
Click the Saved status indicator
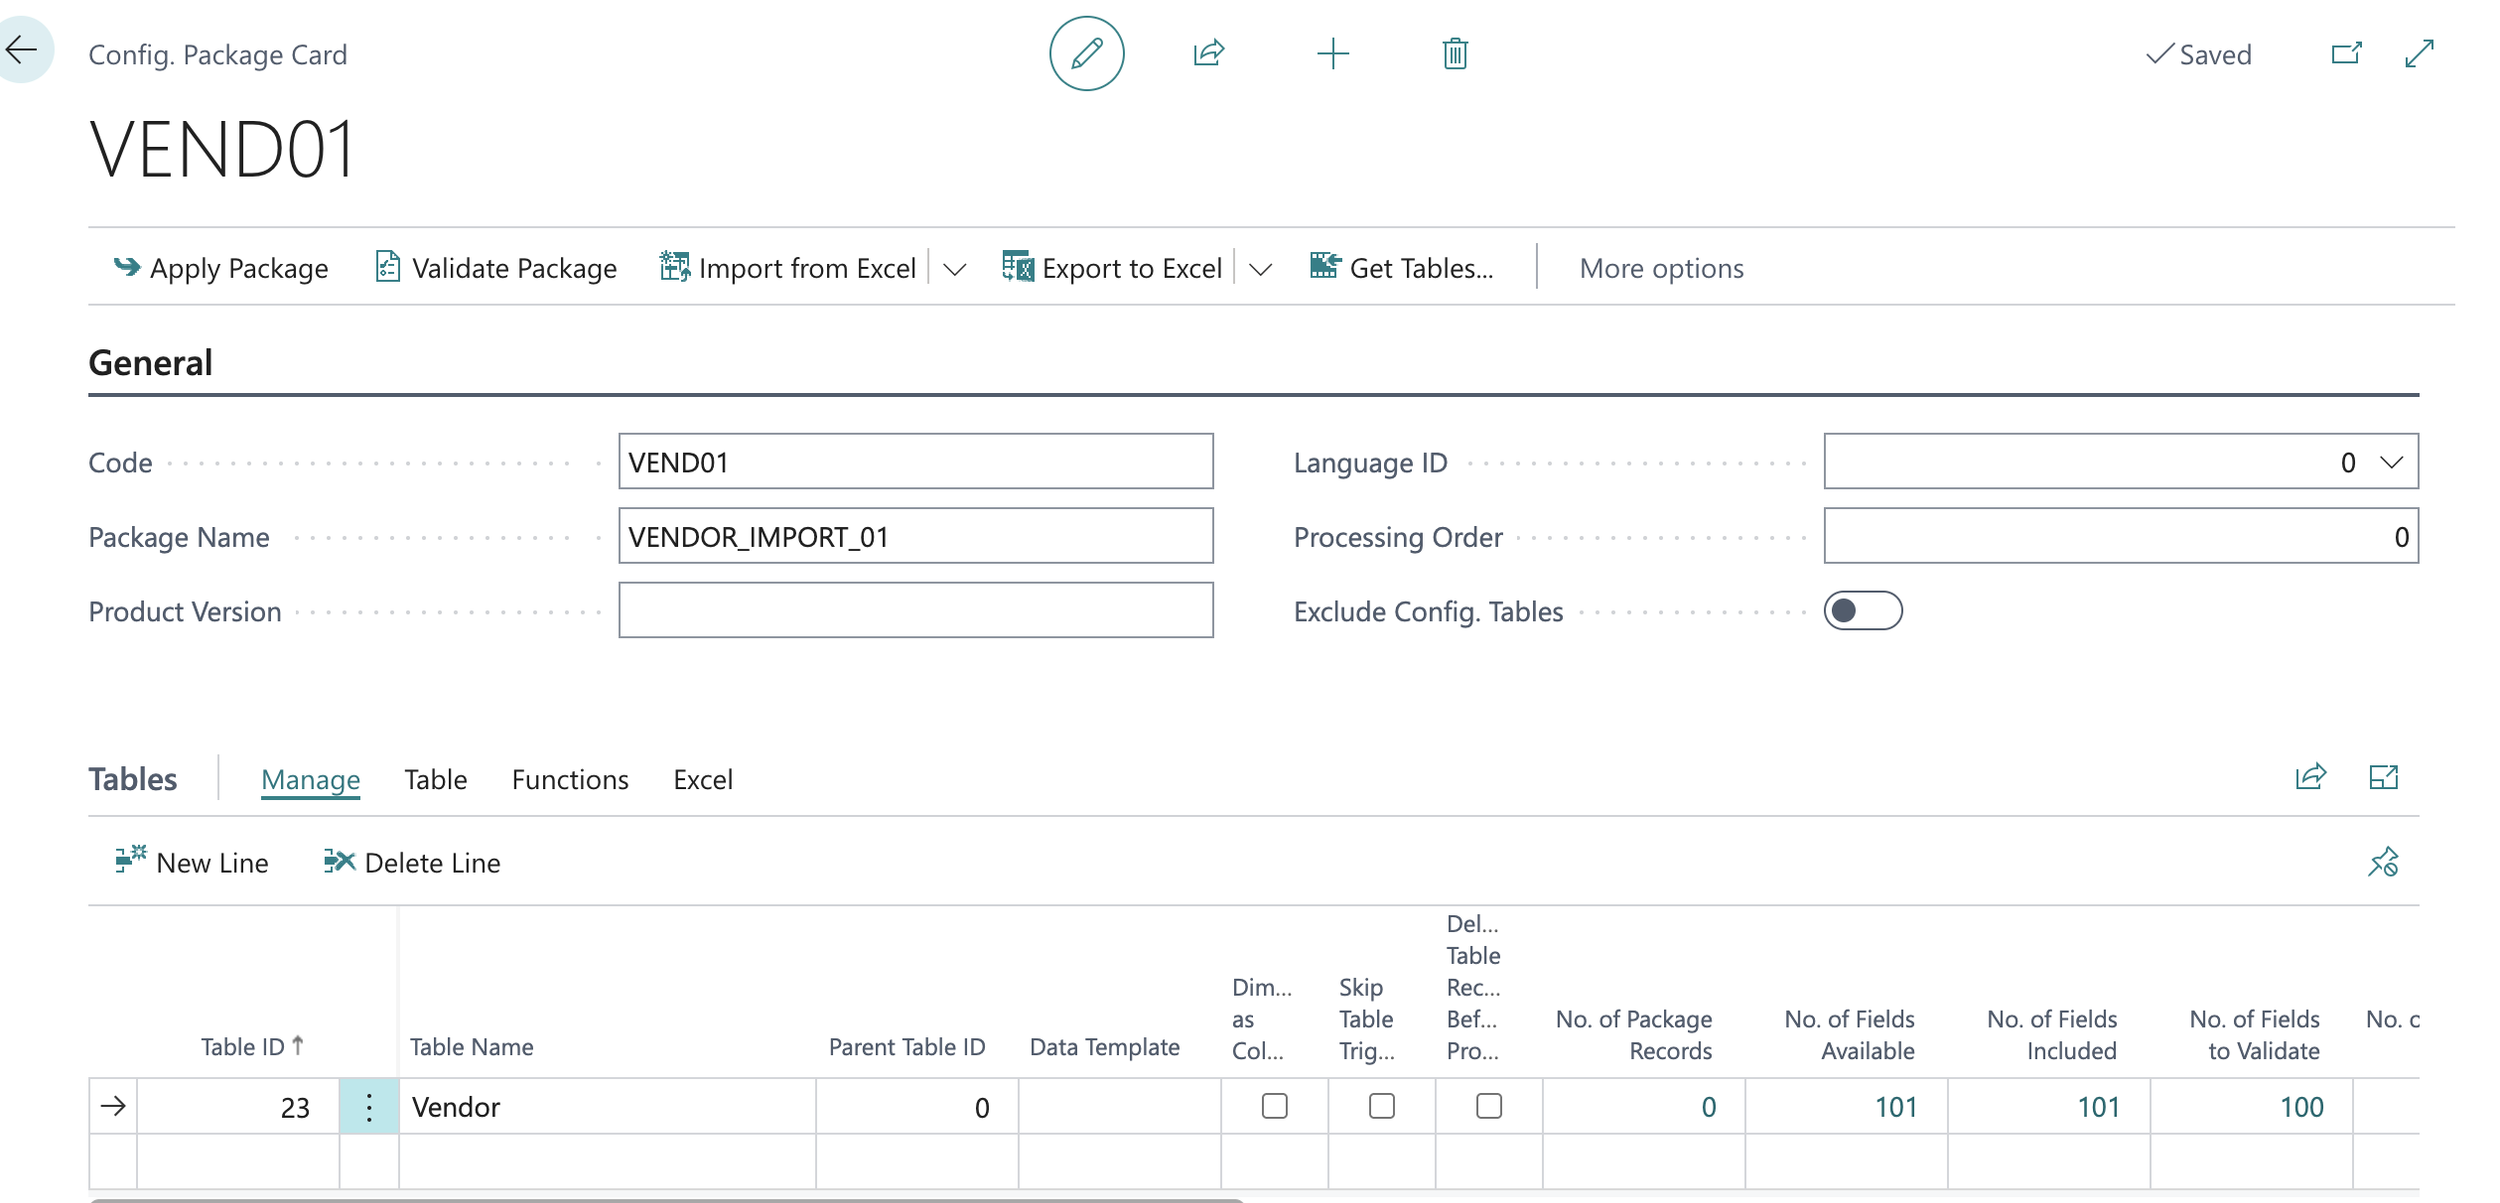(2198, 54)
